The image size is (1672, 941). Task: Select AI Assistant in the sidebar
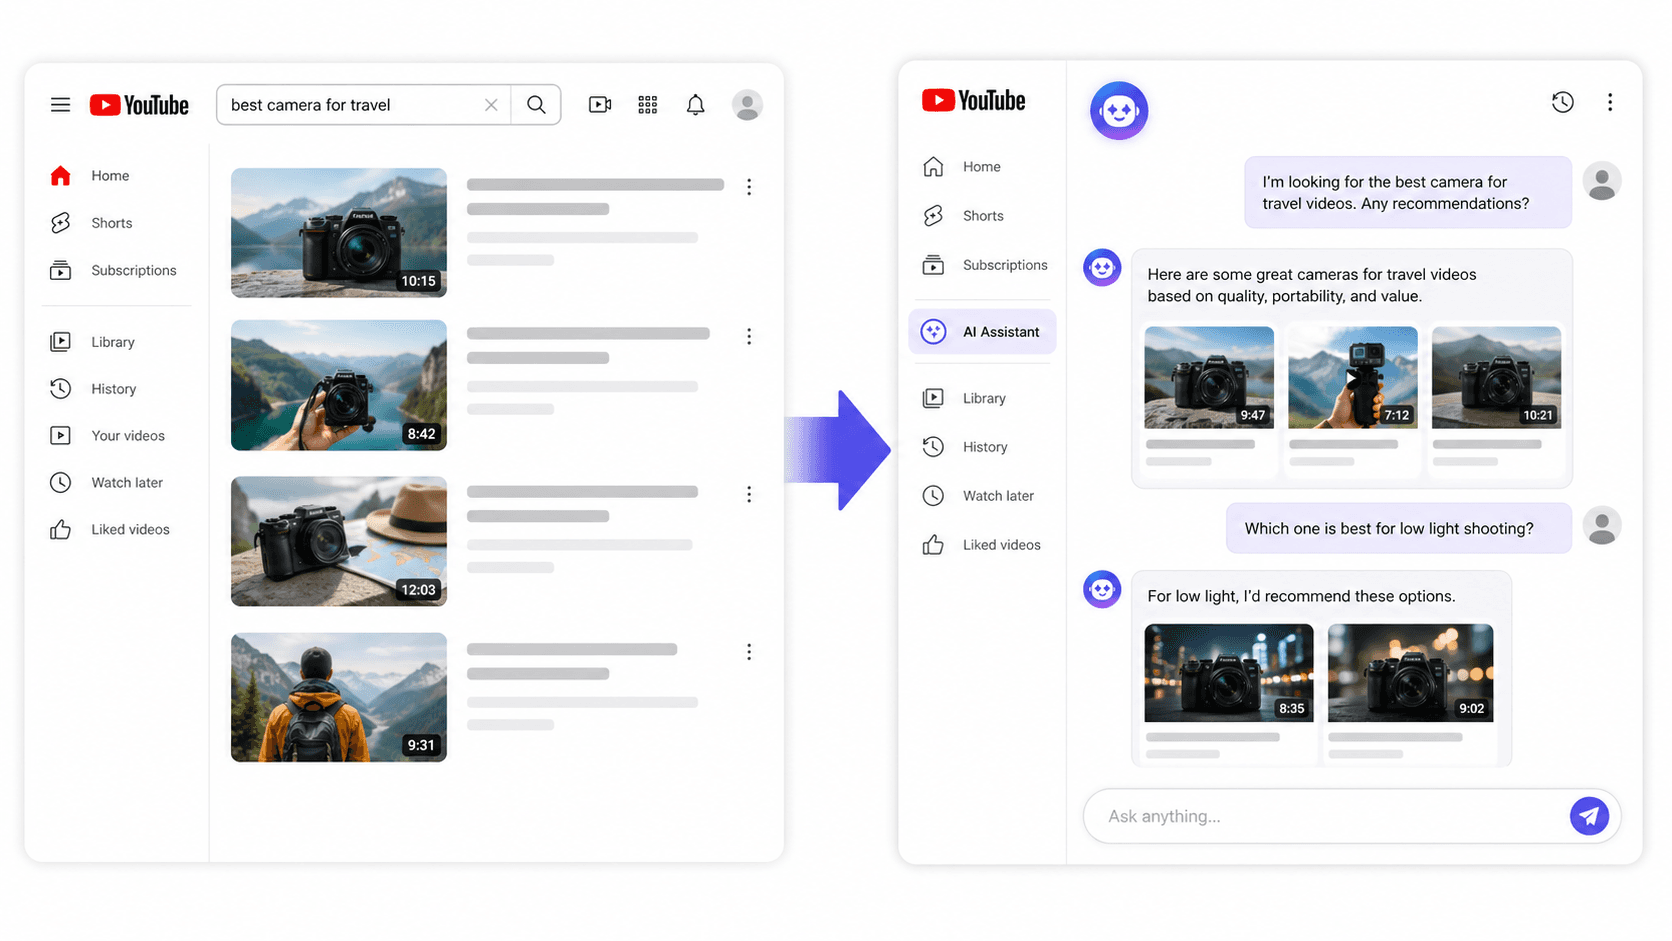tap(982, 331)
